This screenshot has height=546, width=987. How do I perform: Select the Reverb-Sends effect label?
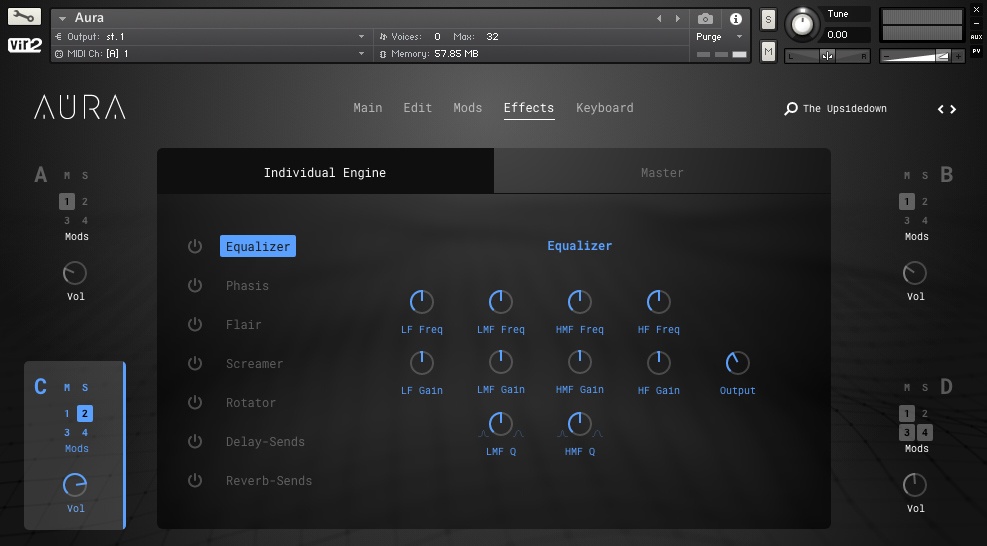click(269, 481)
